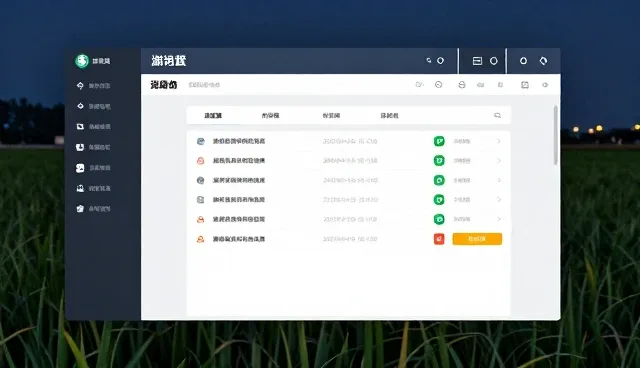Switch to the fourth tab in the tab bar
The width and height of the screenshot is (640, 368).
click(x=389, y=115)
